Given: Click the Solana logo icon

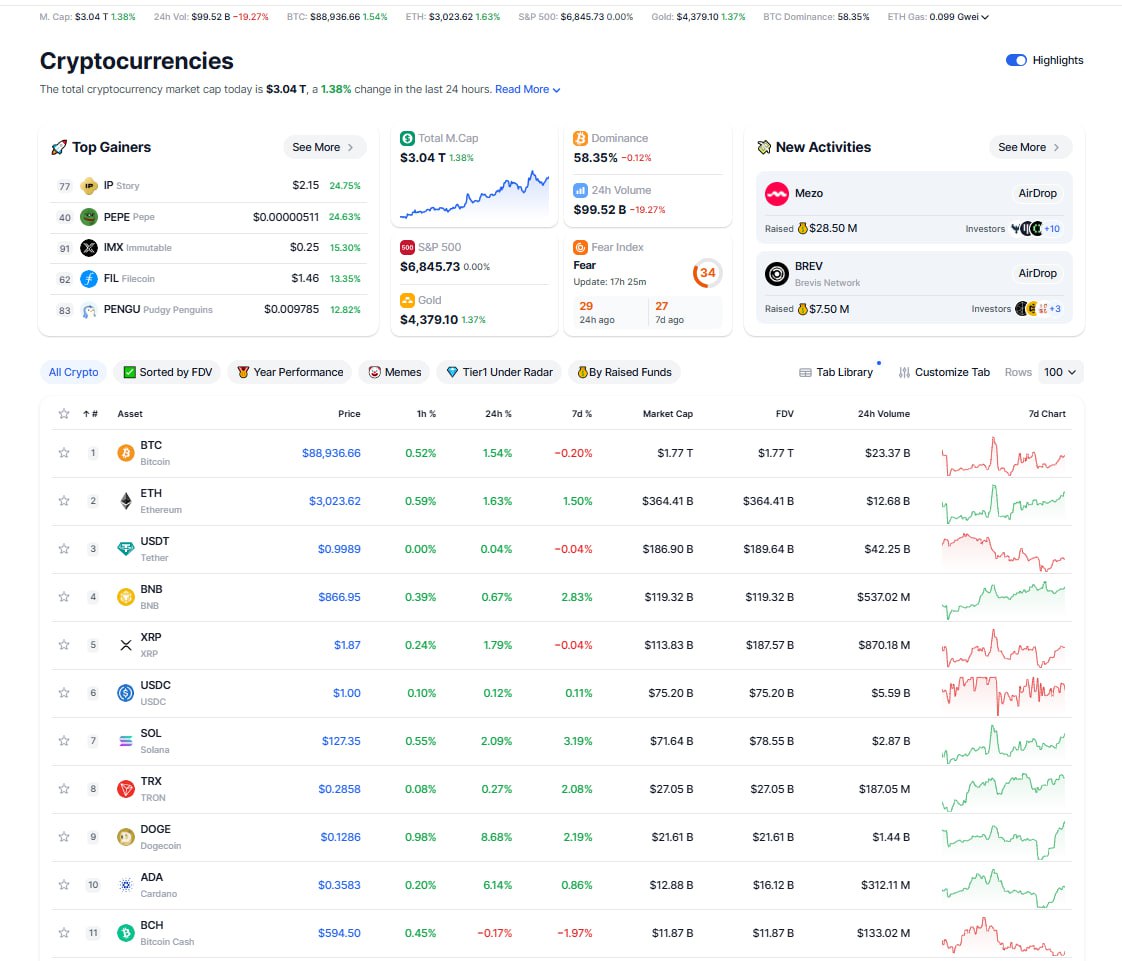Looking at the screenshot, I should [x=125, y=741].
